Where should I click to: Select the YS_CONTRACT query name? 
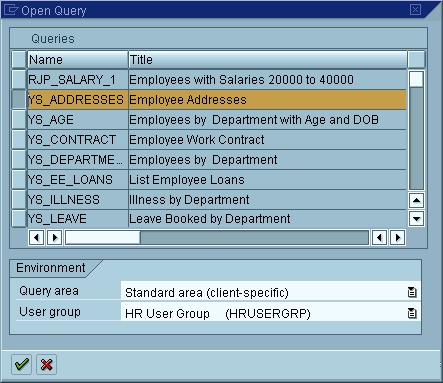click(78, 139)
